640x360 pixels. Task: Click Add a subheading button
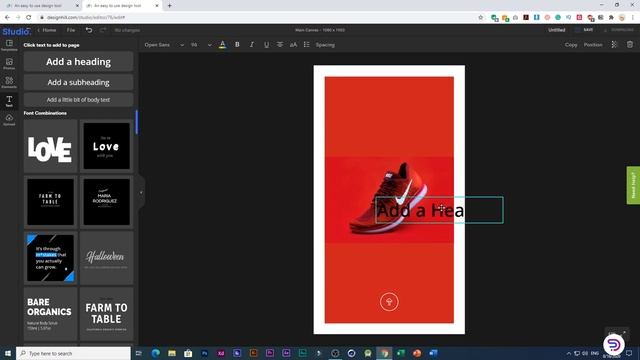(x=78, y=82)
